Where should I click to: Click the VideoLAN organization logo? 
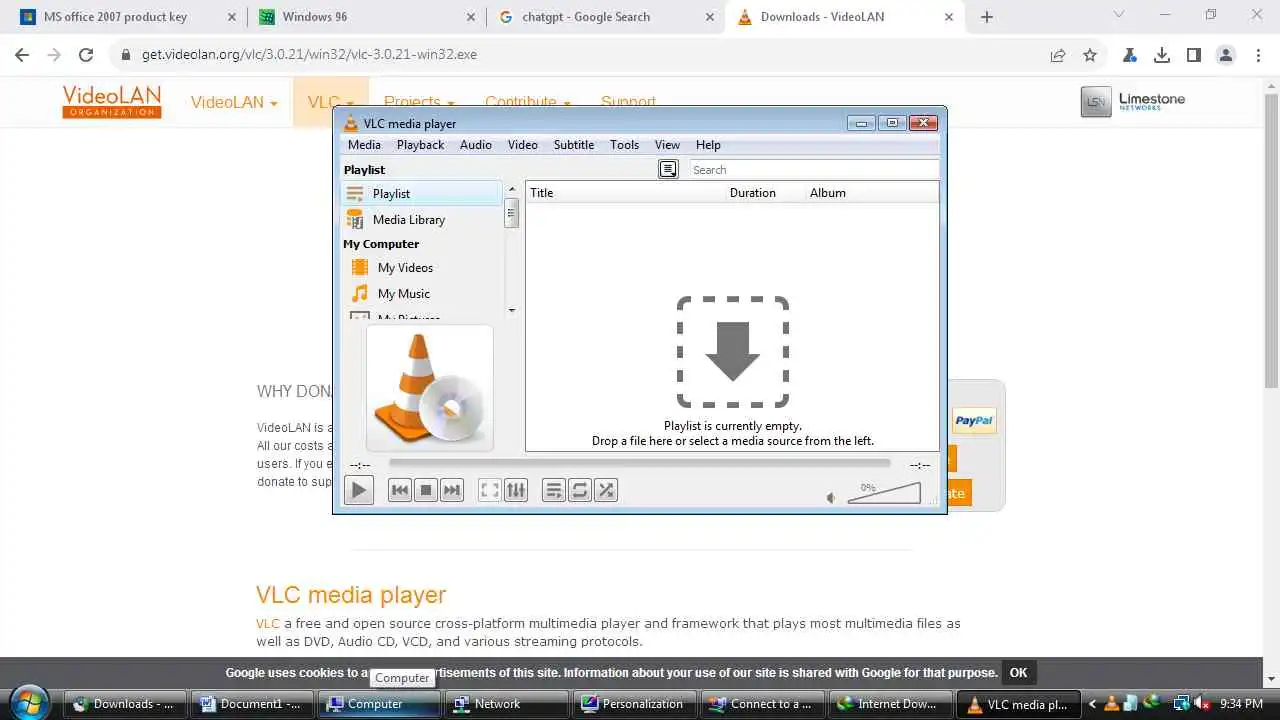111,102
